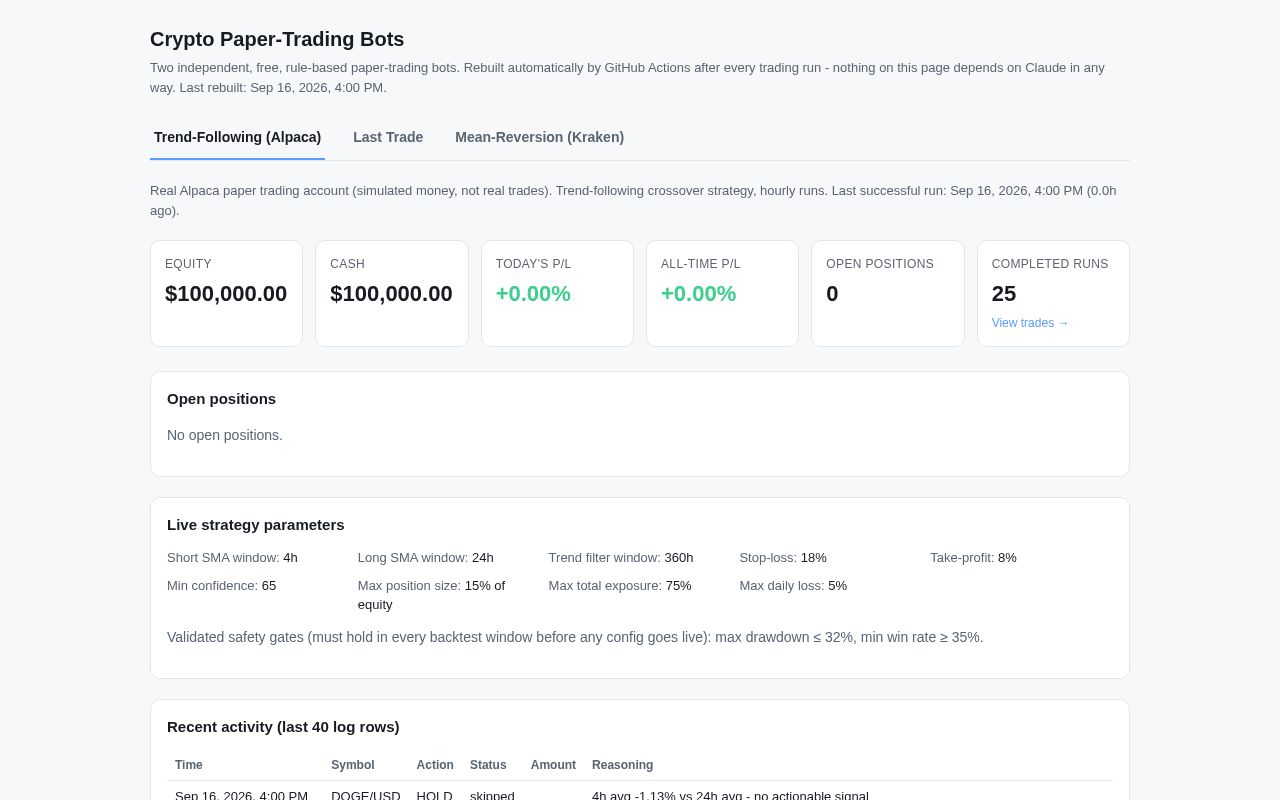Click the Symbol column header
Screen dimensions: 1280x800
click(x=353, y=765)
